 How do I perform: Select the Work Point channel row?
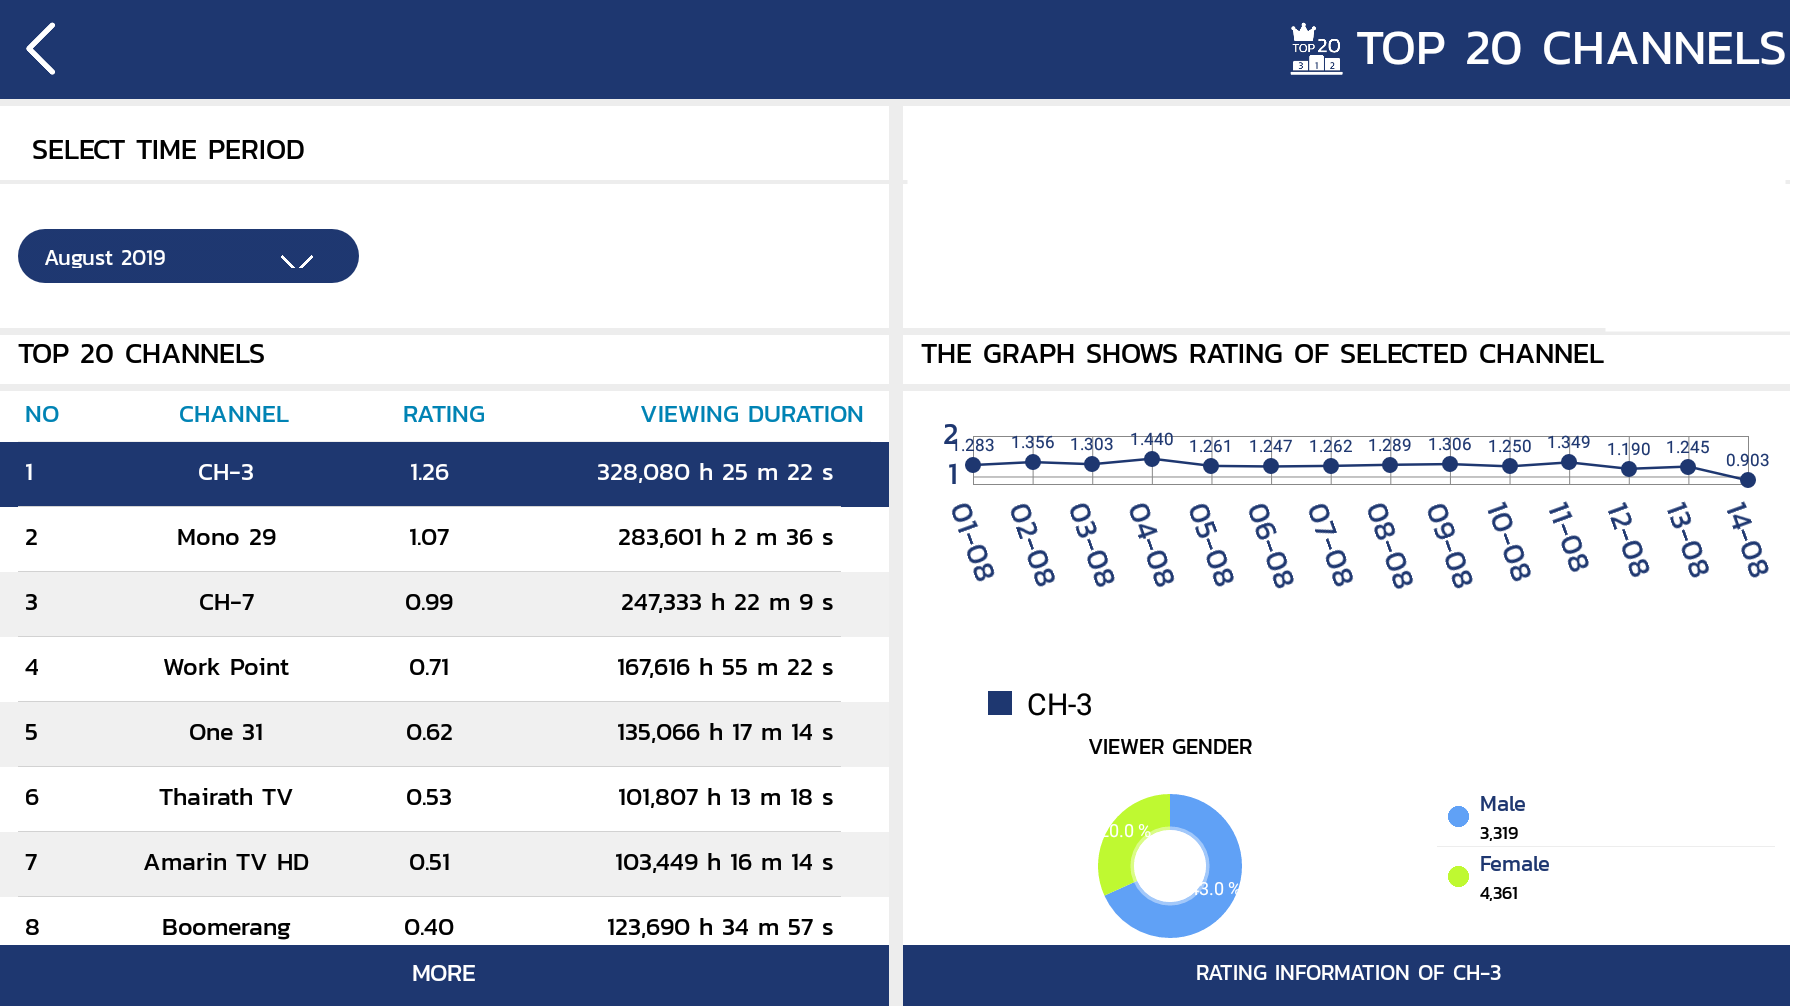pos(444,668)
